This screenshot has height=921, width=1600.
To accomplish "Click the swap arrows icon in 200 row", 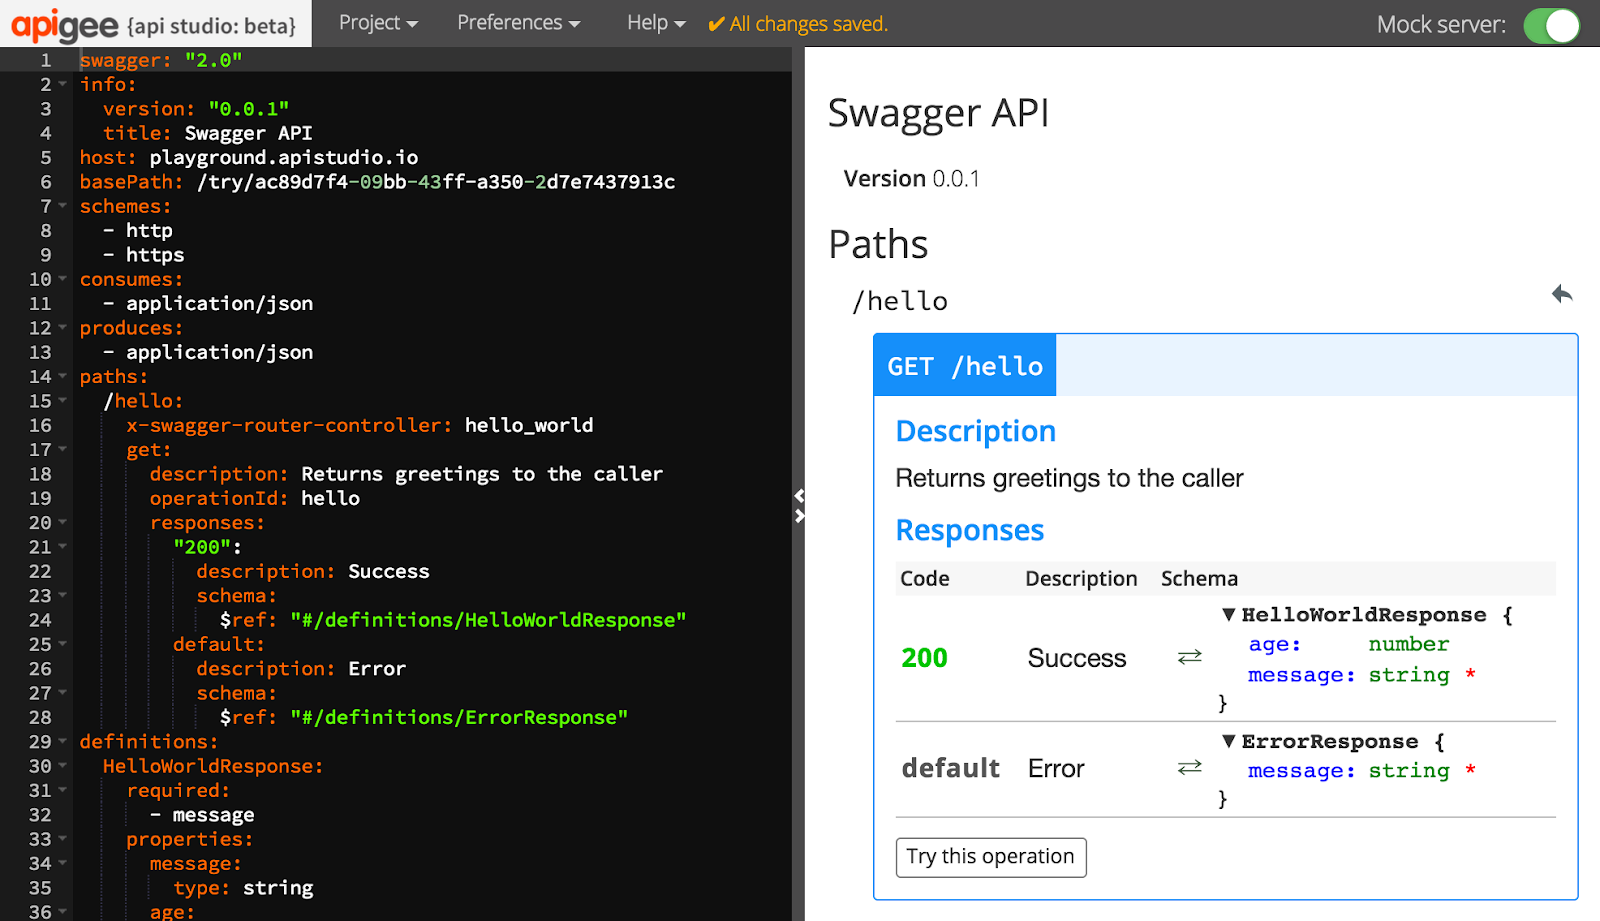I will pos(1189,657).
